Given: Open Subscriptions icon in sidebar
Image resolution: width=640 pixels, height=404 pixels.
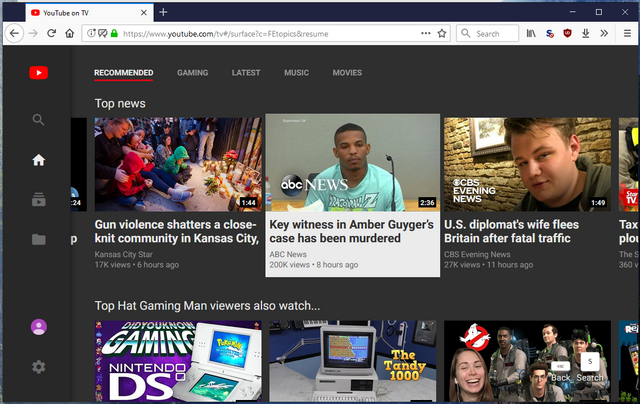Looking at the screenshot, I should [x=39, y=199].
